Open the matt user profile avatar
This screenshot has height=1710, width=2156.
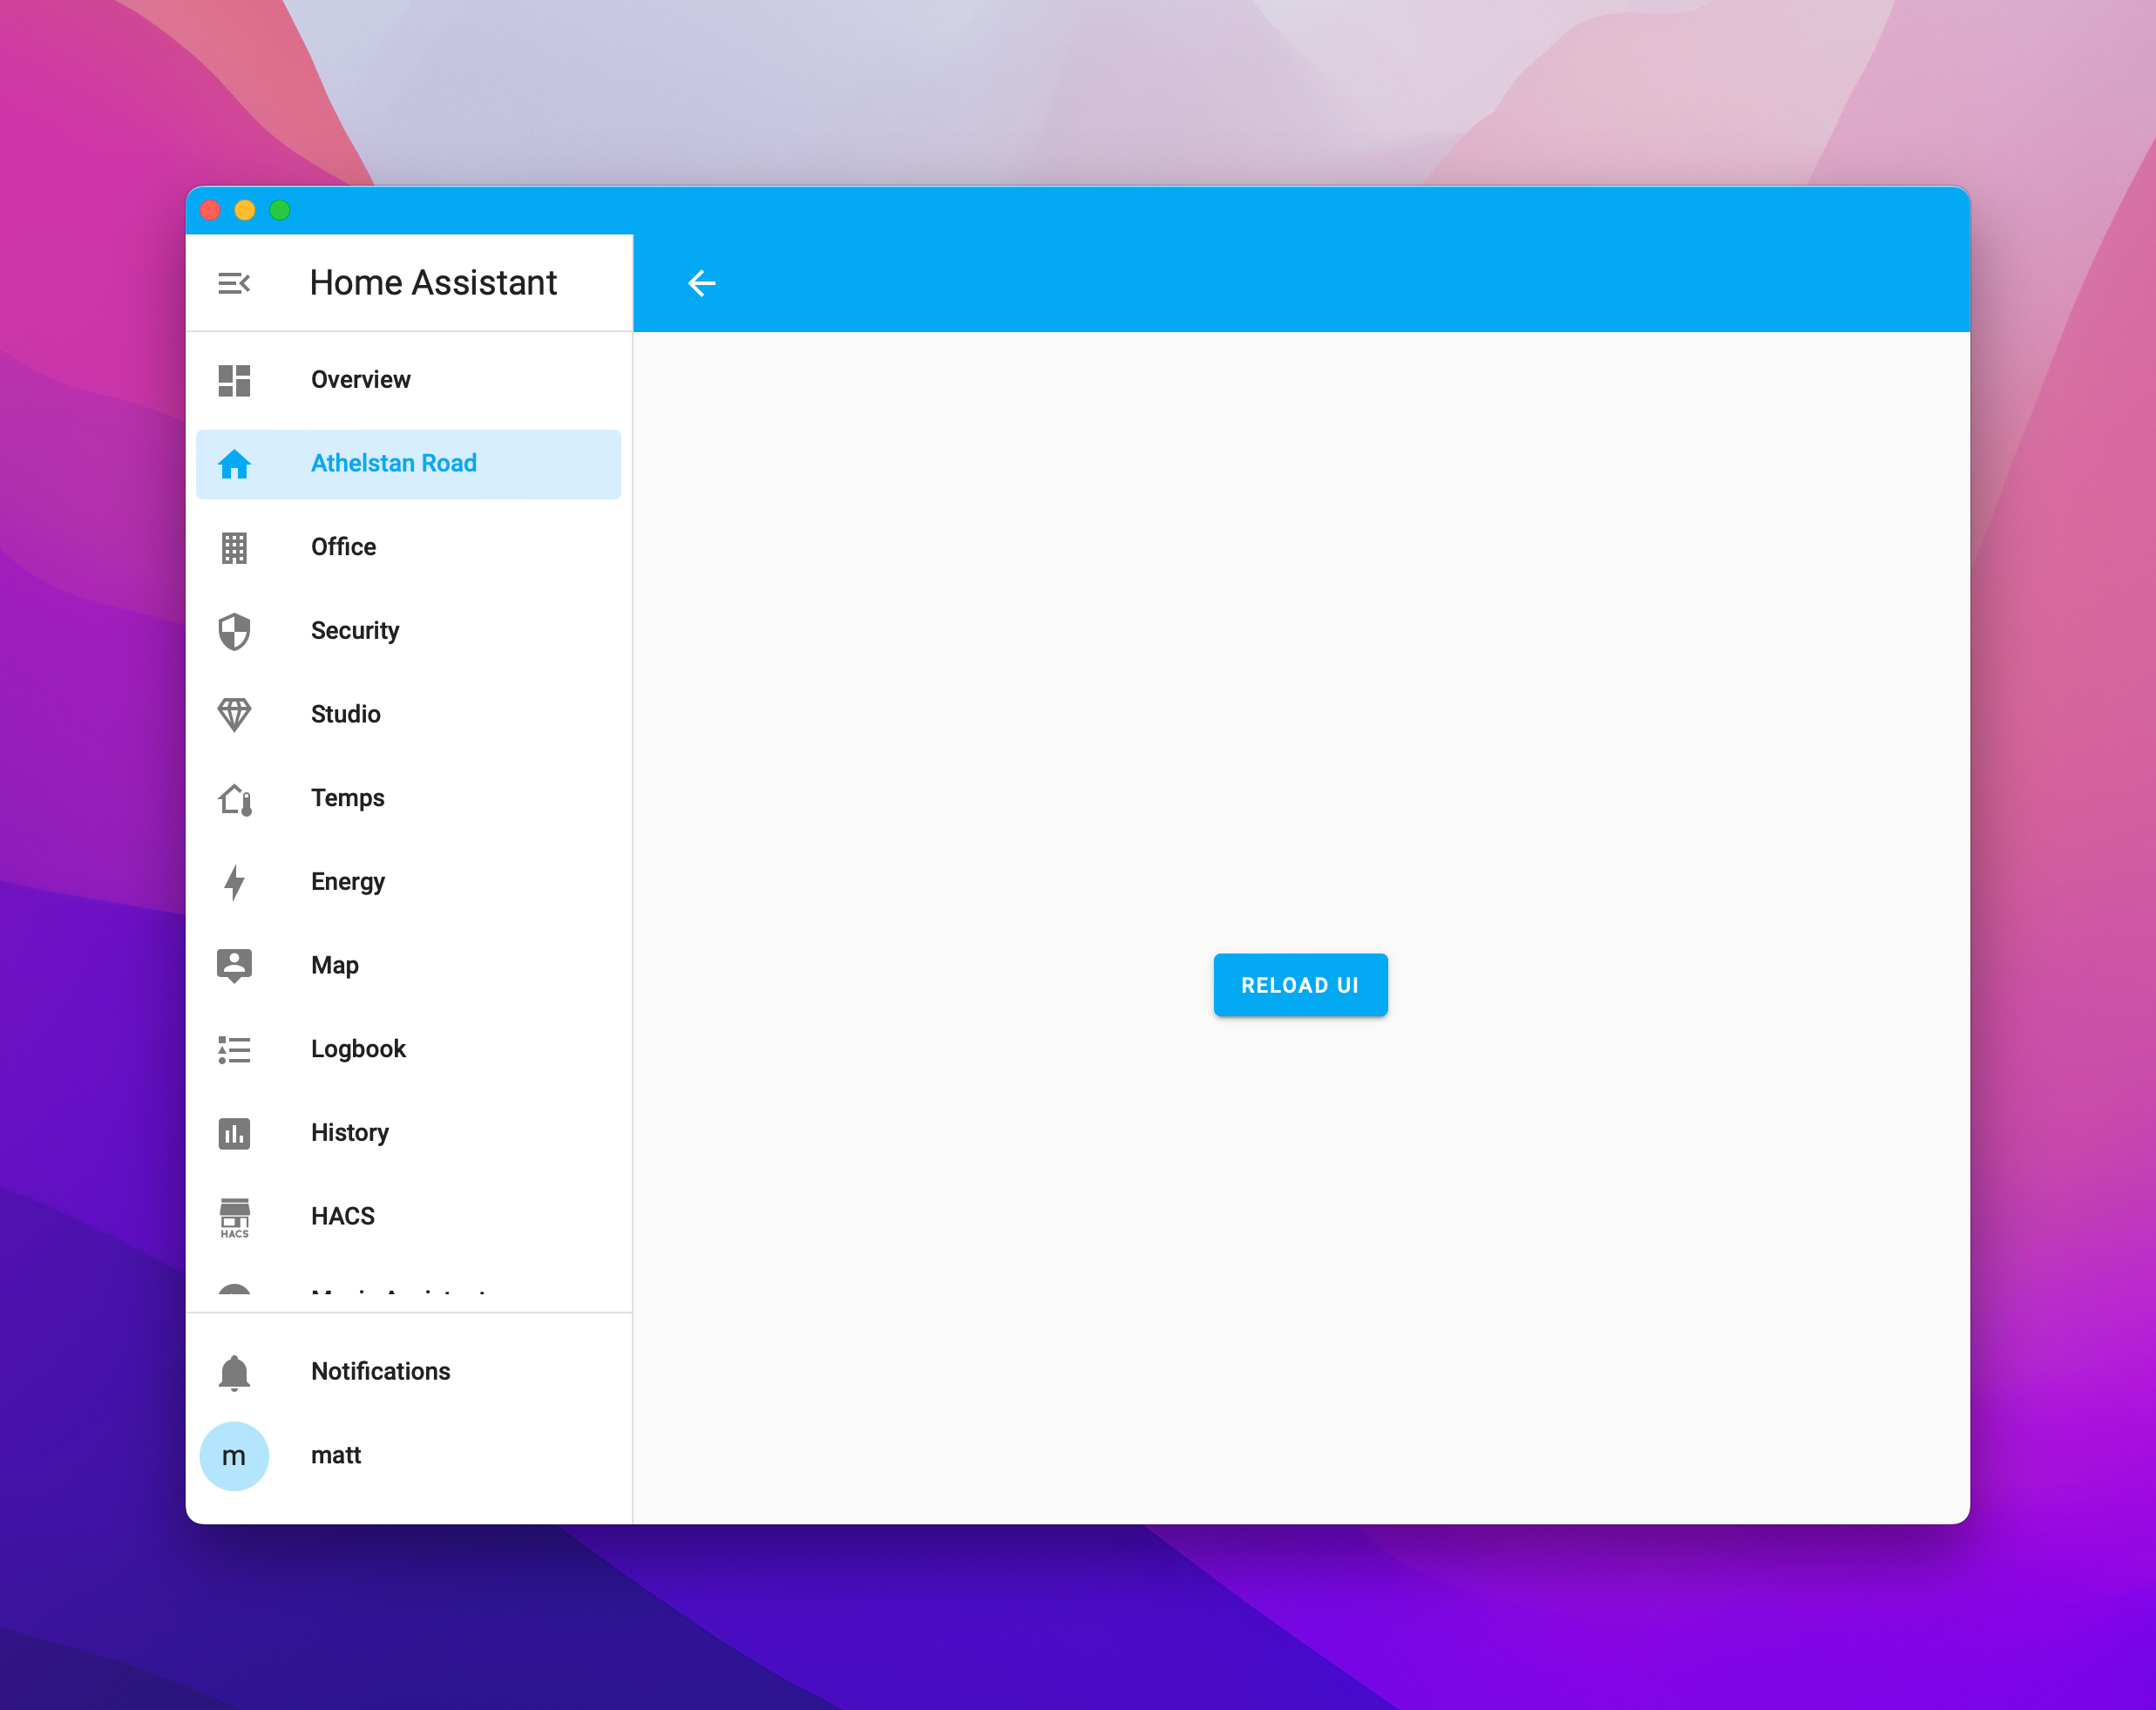pyautogui.click(x=234, y=1456)
